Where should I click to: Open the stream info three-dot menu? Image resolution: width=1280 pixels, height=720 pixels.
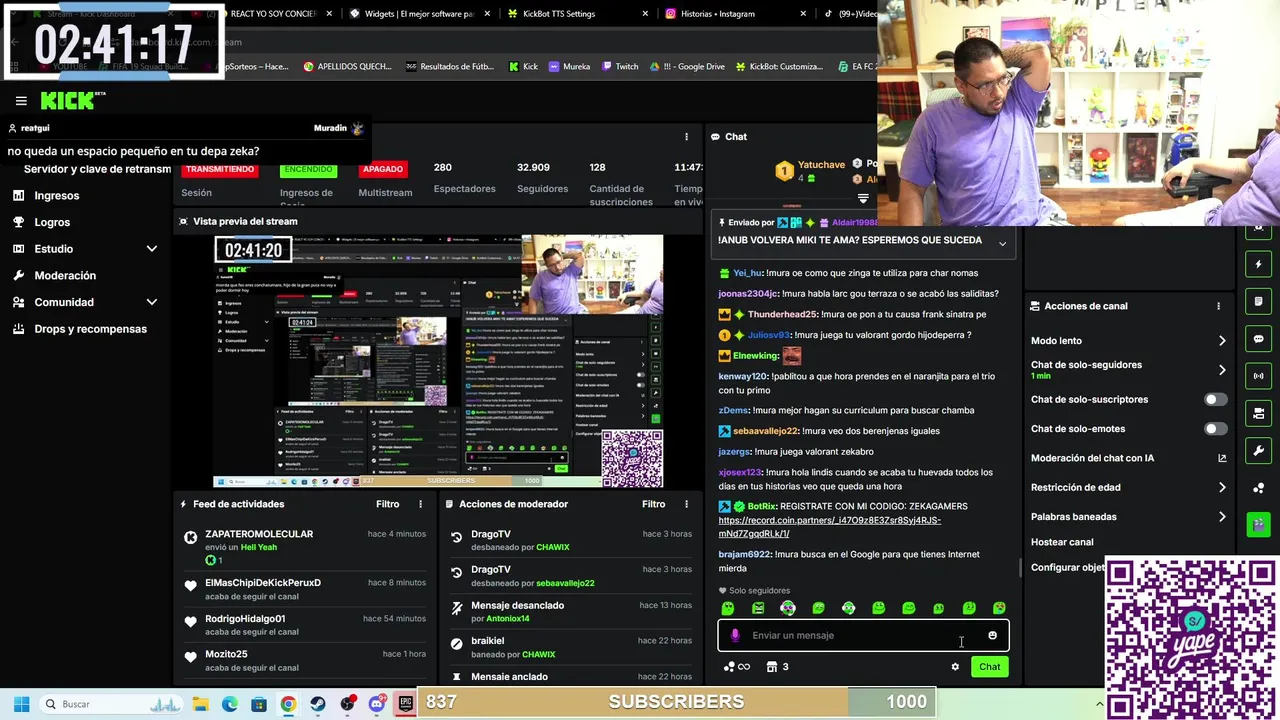(x=686, y=137)
